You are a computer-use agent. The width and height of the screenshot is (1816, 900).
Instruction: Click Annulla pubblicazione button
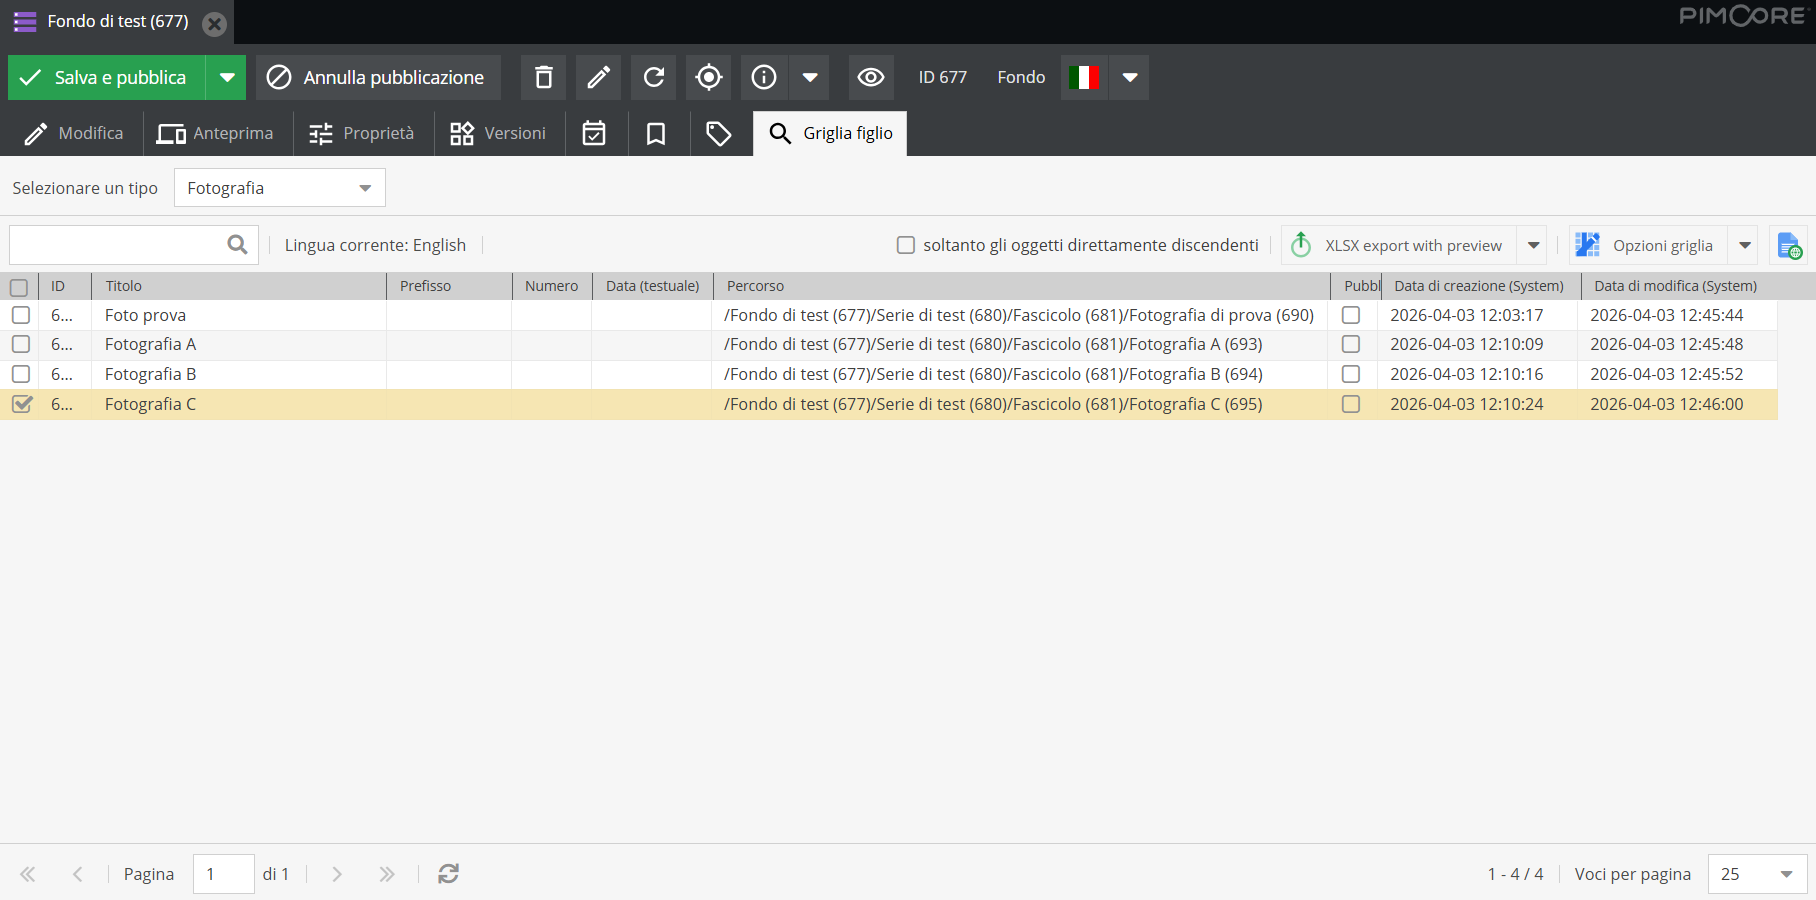click(378, 77)
